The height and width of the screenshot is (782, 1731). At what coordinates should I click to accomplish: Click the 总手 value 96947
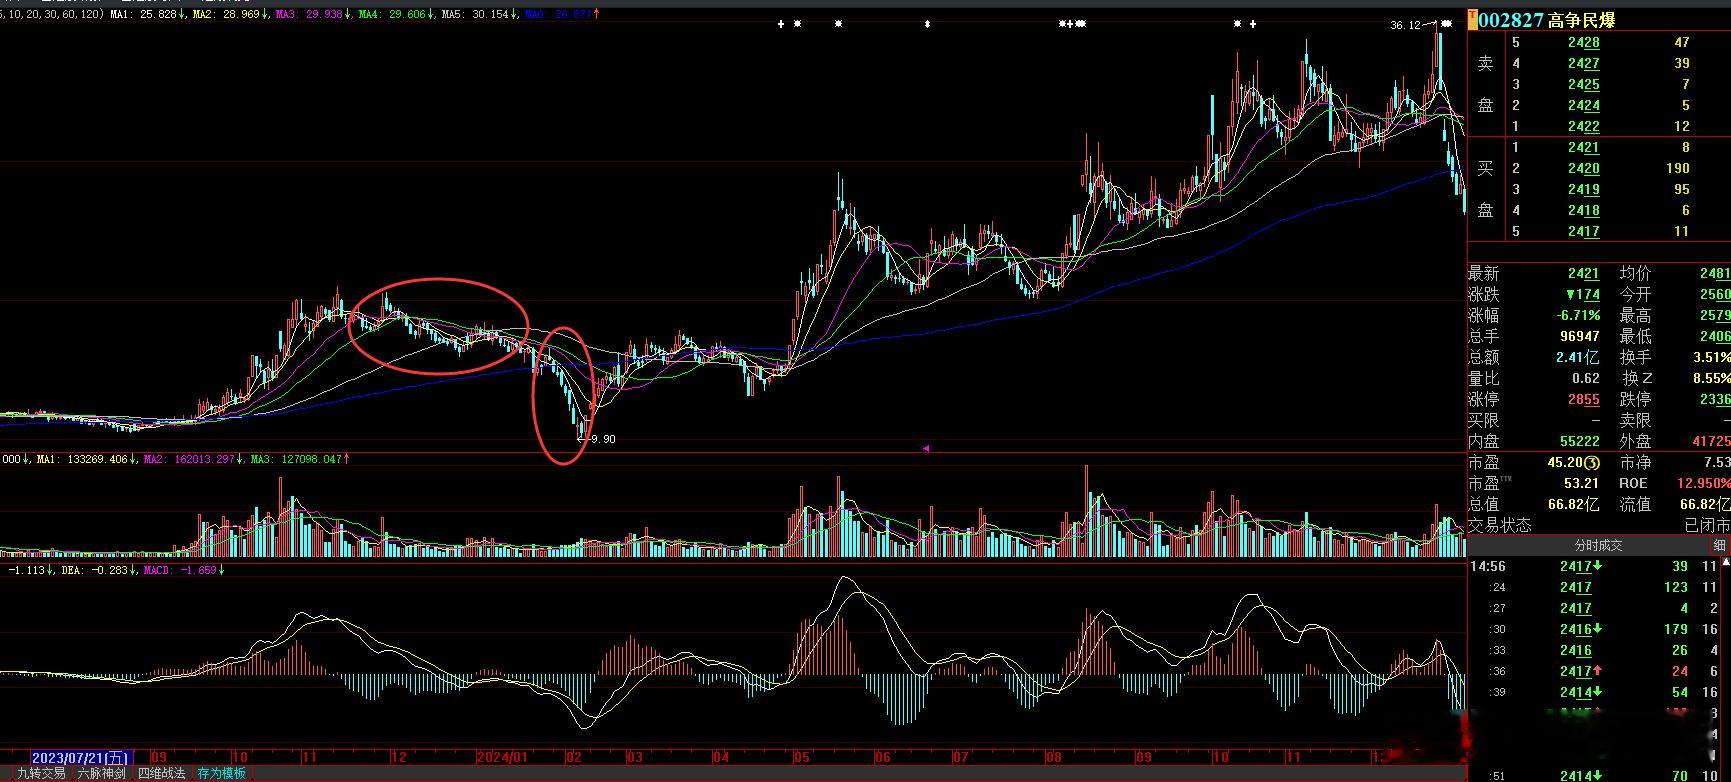tap(1580, 337)
